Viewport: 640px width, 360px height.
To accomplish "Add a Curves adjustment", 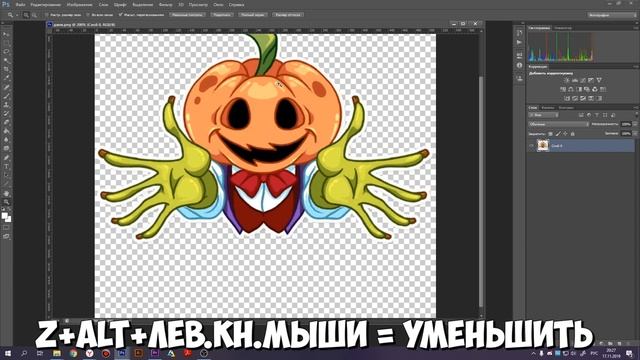I will pos(583,80).
